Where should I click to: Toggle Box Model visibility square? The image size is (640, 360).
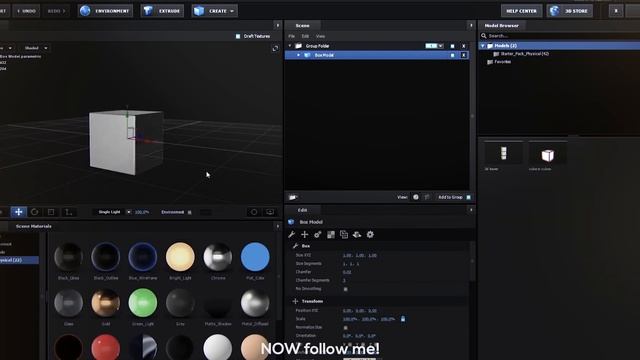coord(452,55)
